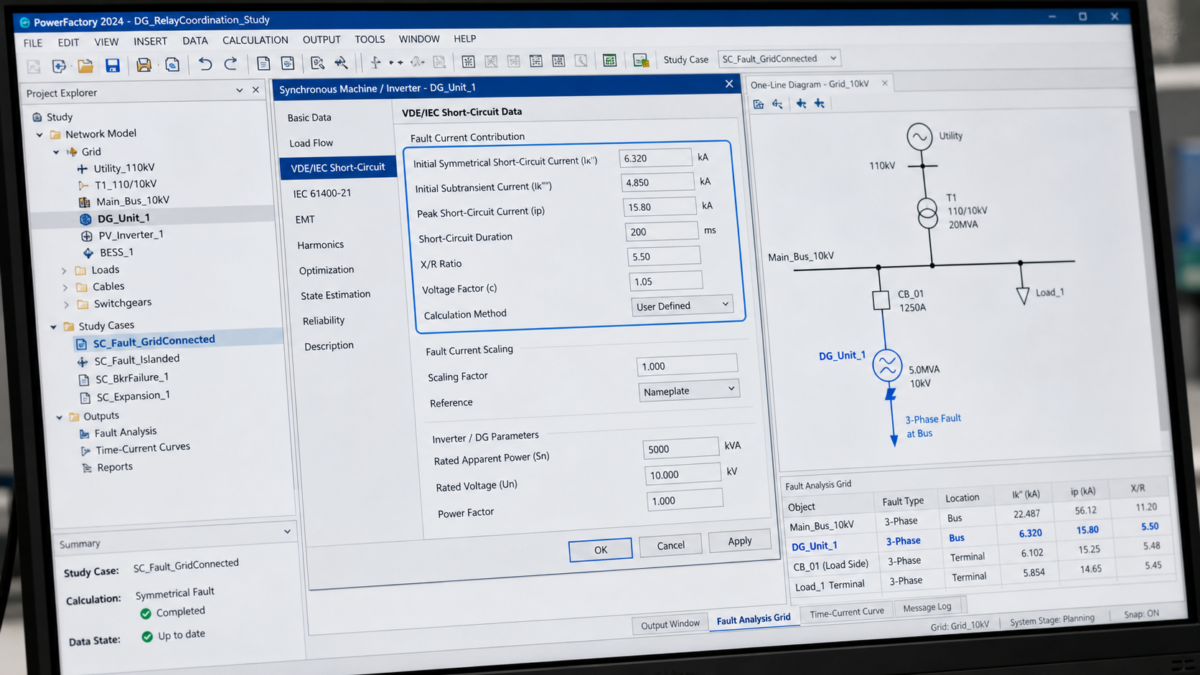
Task: Switch to Harmonics page
Action: 320,244
